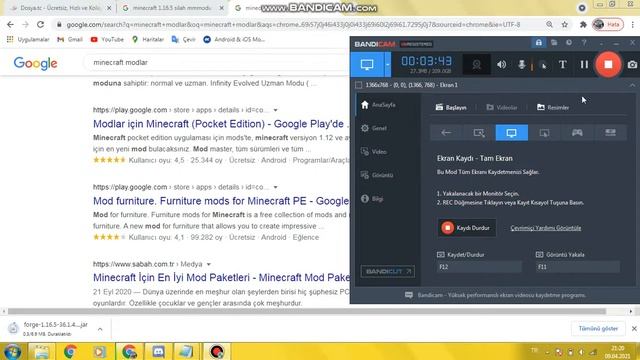Click the back arrow mode button in Bandicam
Screen dimensions: 640x360
[x=446, y=133]
